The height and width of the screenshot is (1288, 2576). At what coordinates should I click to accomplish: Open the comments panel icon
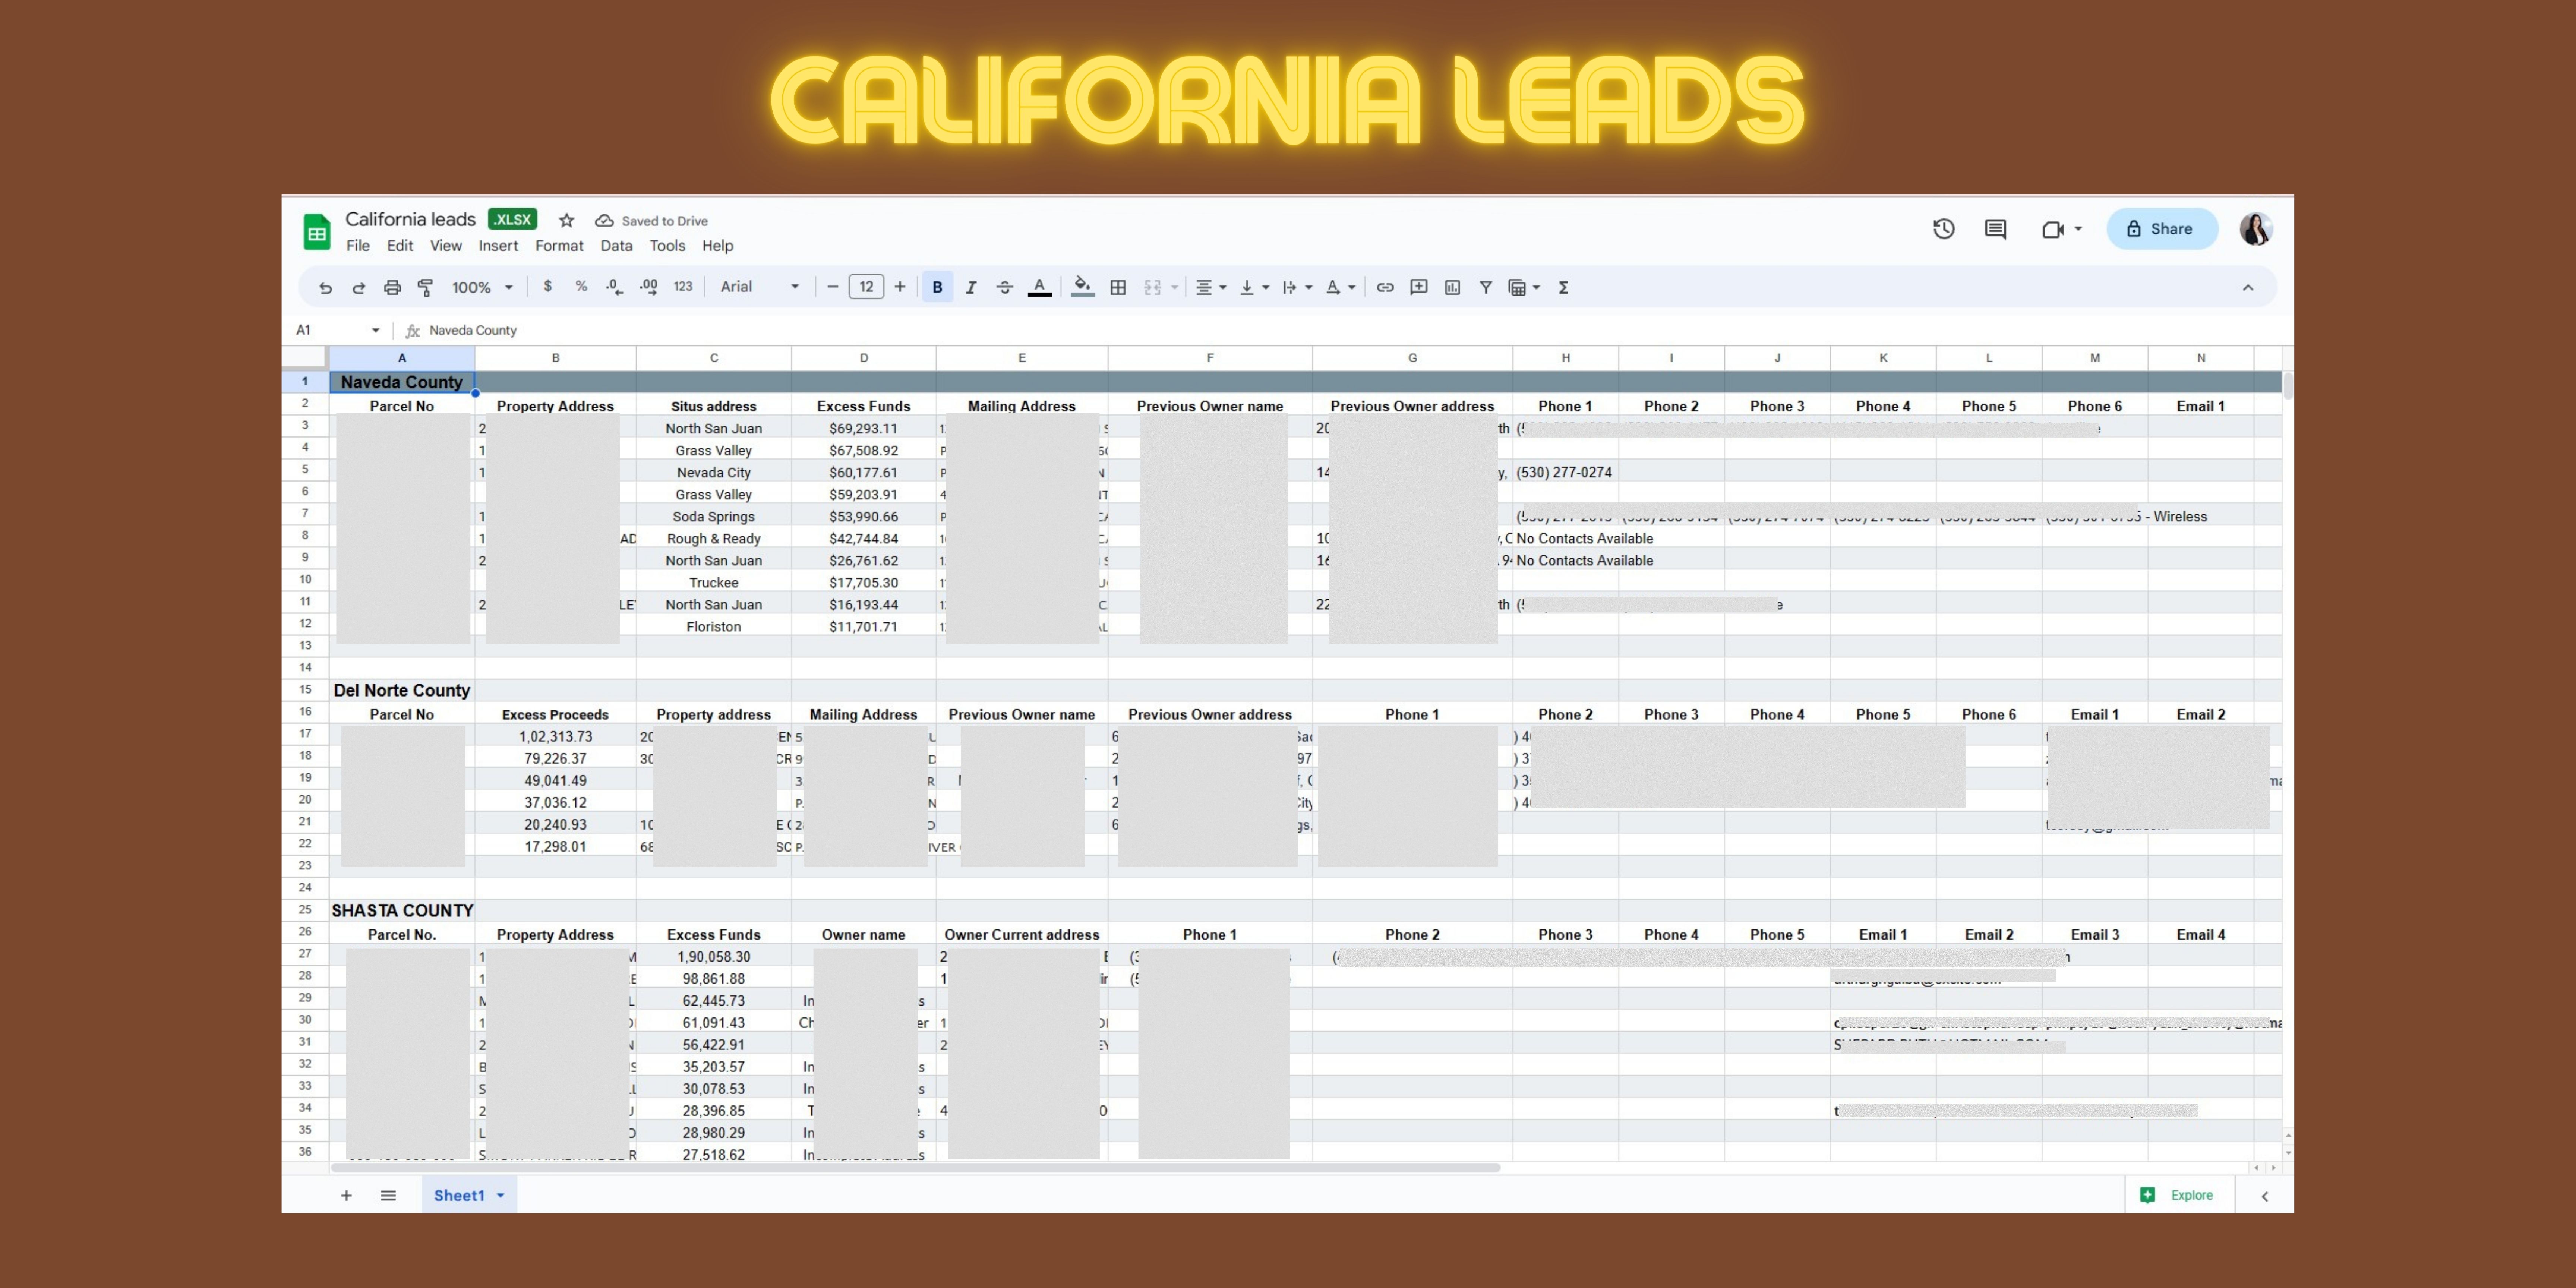1995,229
